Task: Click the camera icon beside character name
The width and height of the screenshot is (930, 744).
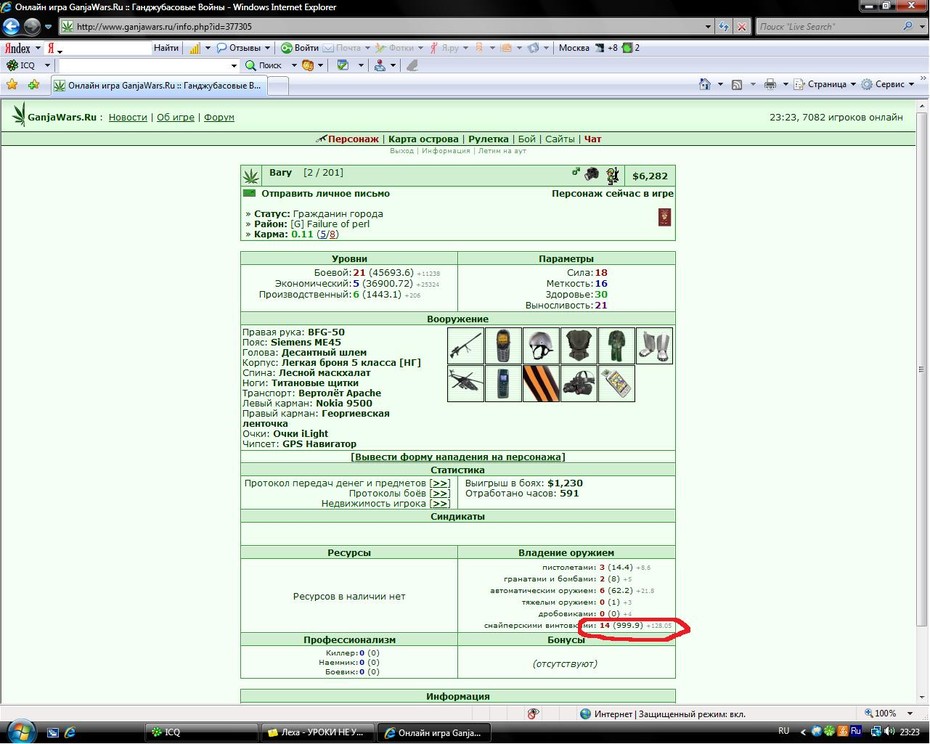Action: [591, 174]
